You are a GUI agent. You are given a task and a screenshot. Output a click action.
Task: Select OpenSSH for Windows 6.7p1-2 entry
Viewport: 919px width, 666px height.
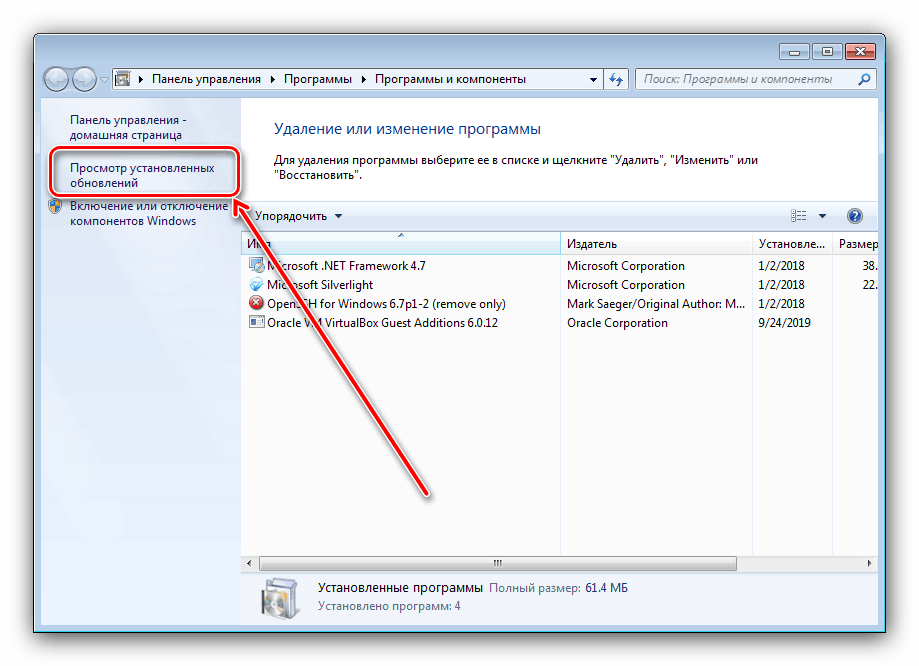(x=560, y=304)
